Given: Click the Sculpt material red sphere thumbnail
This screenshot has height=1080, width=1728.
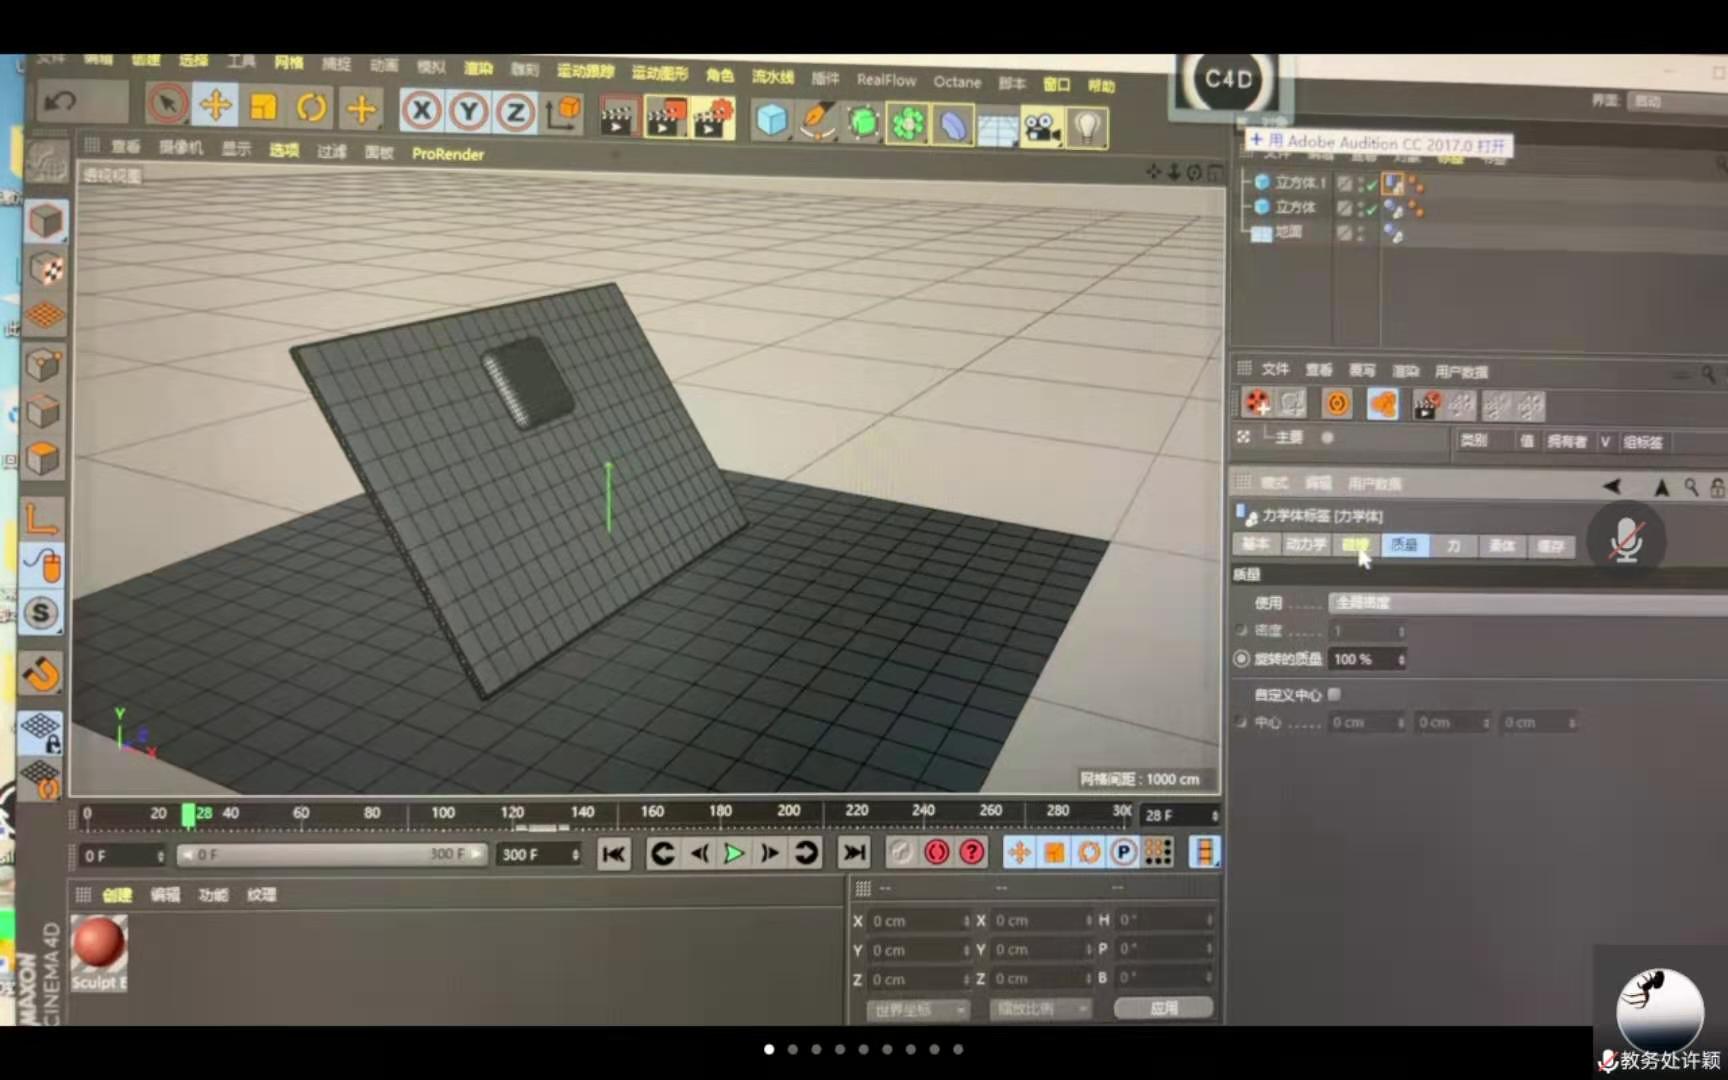Looking at the screenshot, I should click(x=99, y=944).
